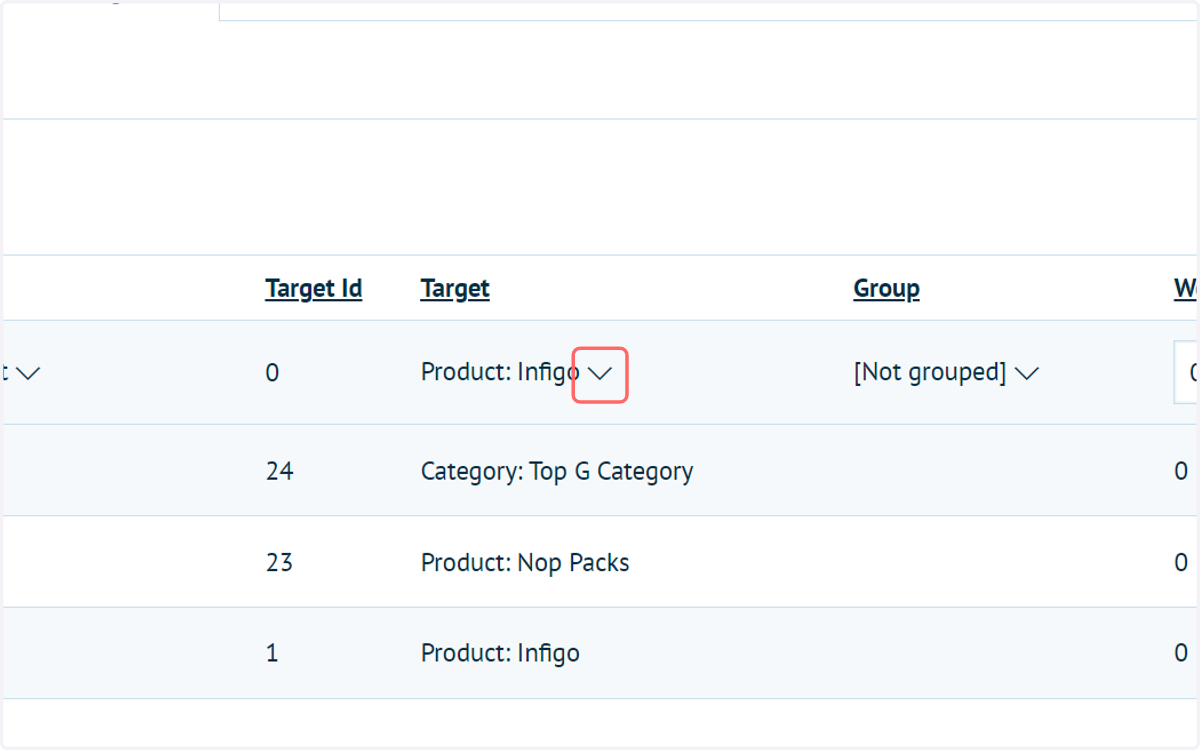Open the Product: Infigo target dropdown
Viewport: 1200px width, 750px height.
click(x=600, y=374)
